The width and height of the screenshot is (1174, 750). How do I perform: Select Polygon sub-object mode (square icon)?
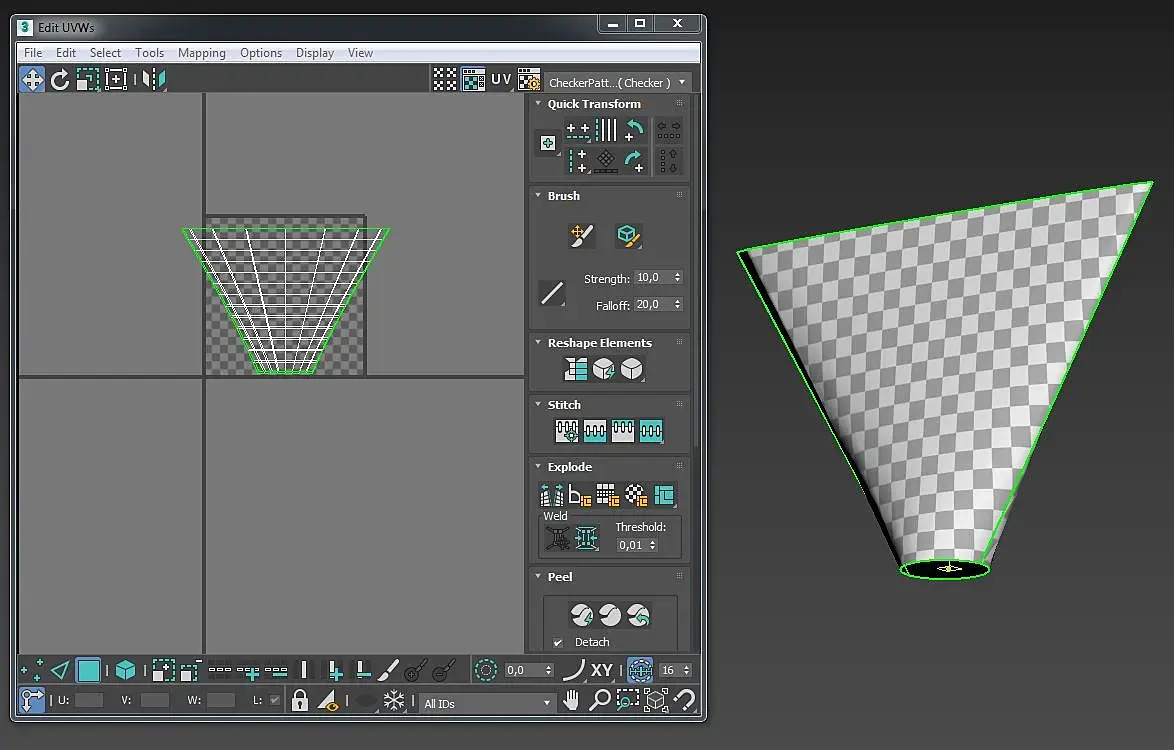click(x=89, y=671)
